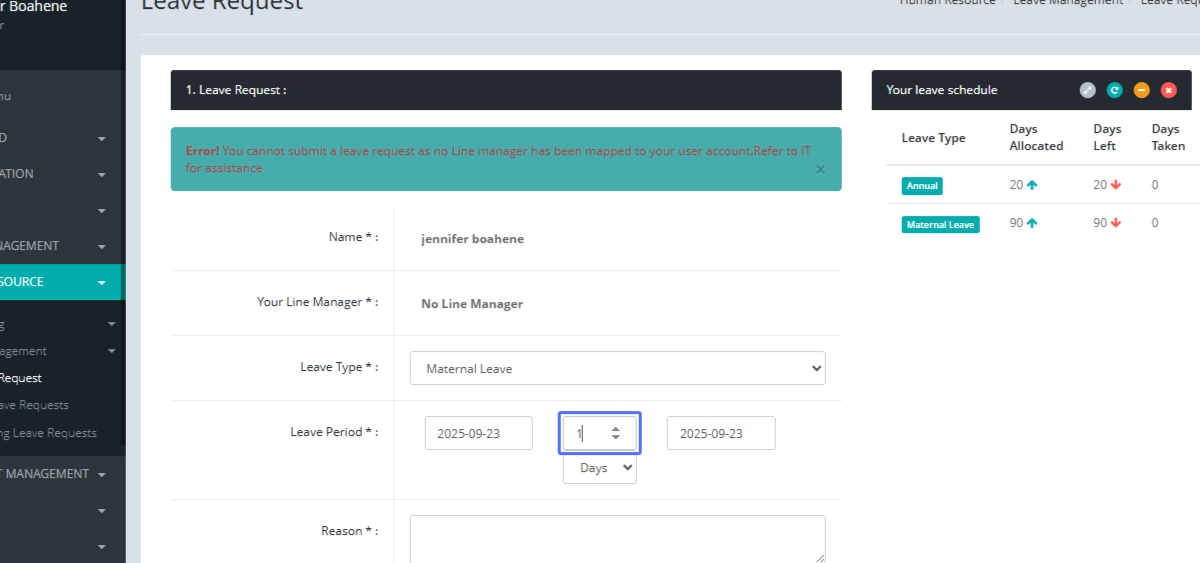This screenshot has width=1200, height=563.
Task: Click the leave duration number spinner arrows
Action: tap(616, 434)
